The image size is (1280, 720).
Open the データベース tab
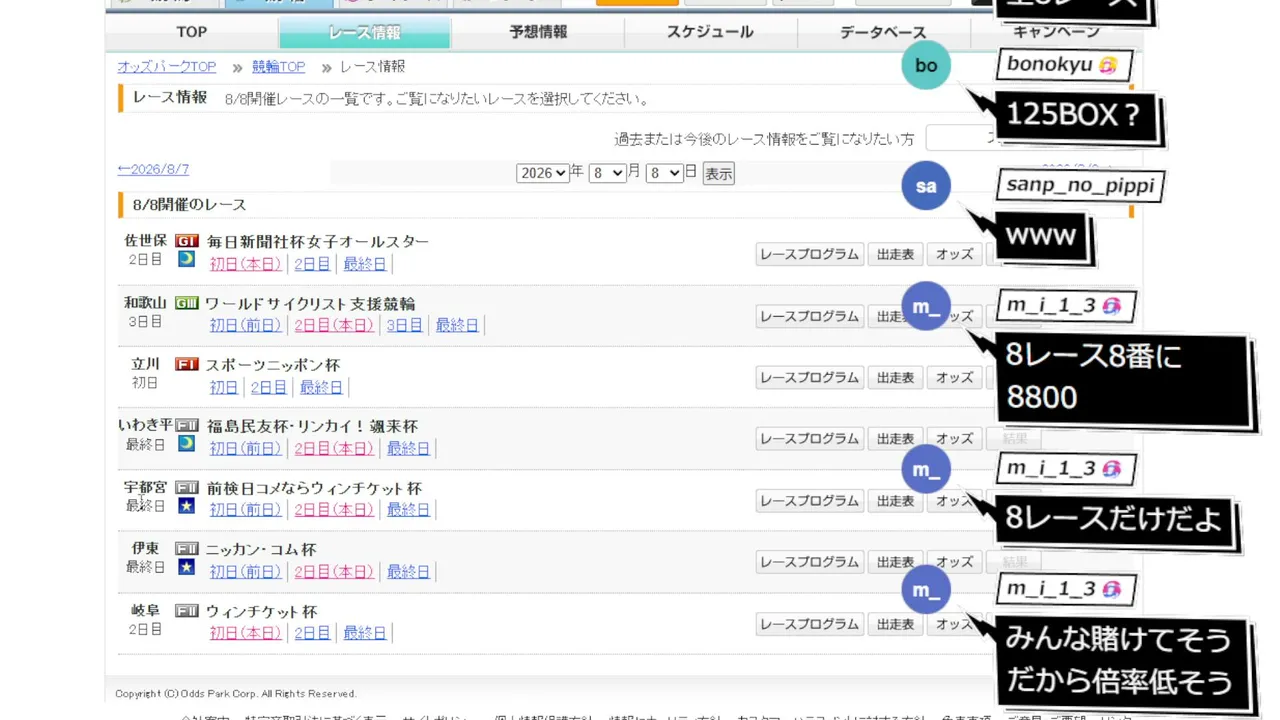tap(884, 32)
